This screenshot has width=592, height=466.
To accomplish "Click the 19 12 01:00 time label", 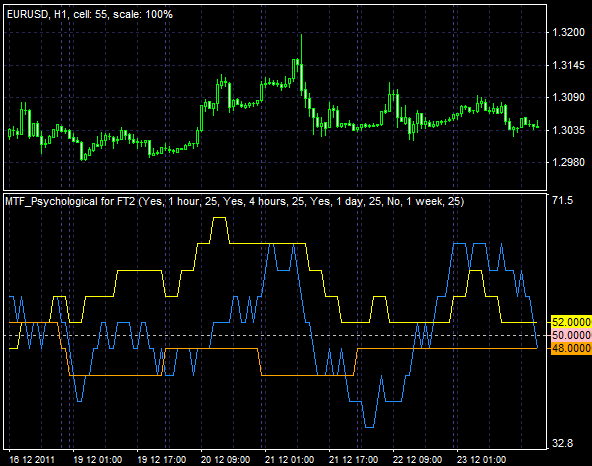I will [97, 460].
